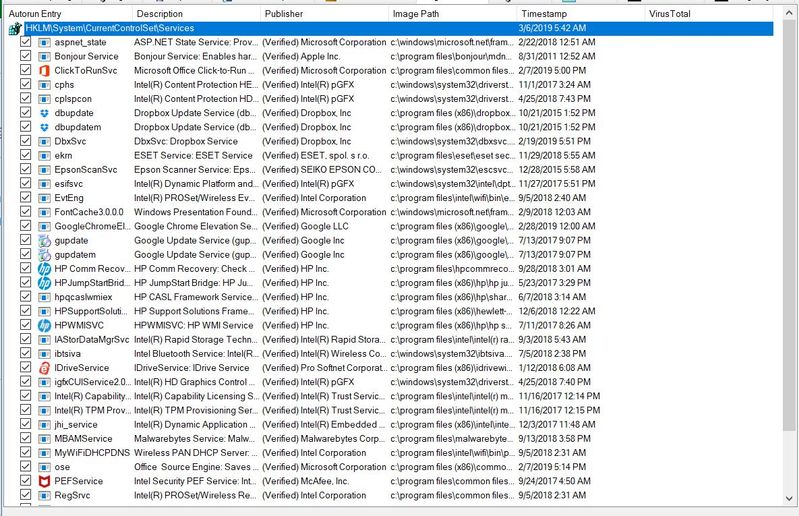
Task: Click the HP icon beside HPJumpStartBrid
Action: coord(44,283)
